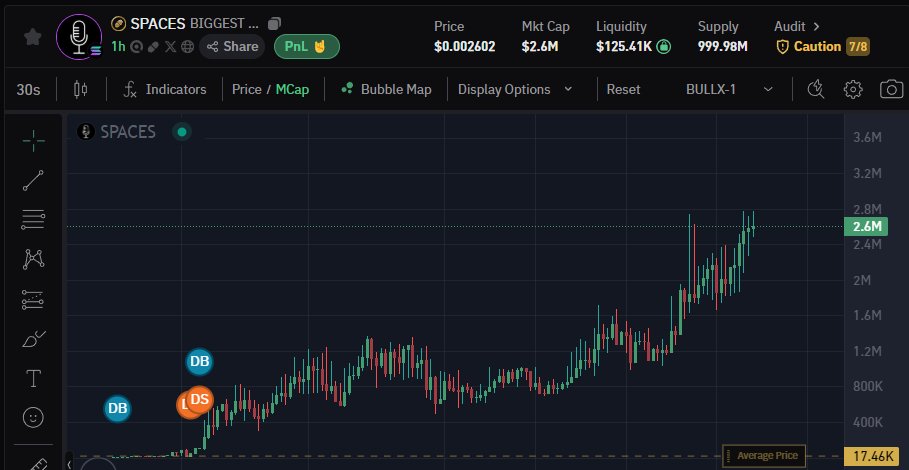This screenshot has height=470, width=909.
Task: Click the gold pill badge before SPACES
Action: [x=118, y=24]
